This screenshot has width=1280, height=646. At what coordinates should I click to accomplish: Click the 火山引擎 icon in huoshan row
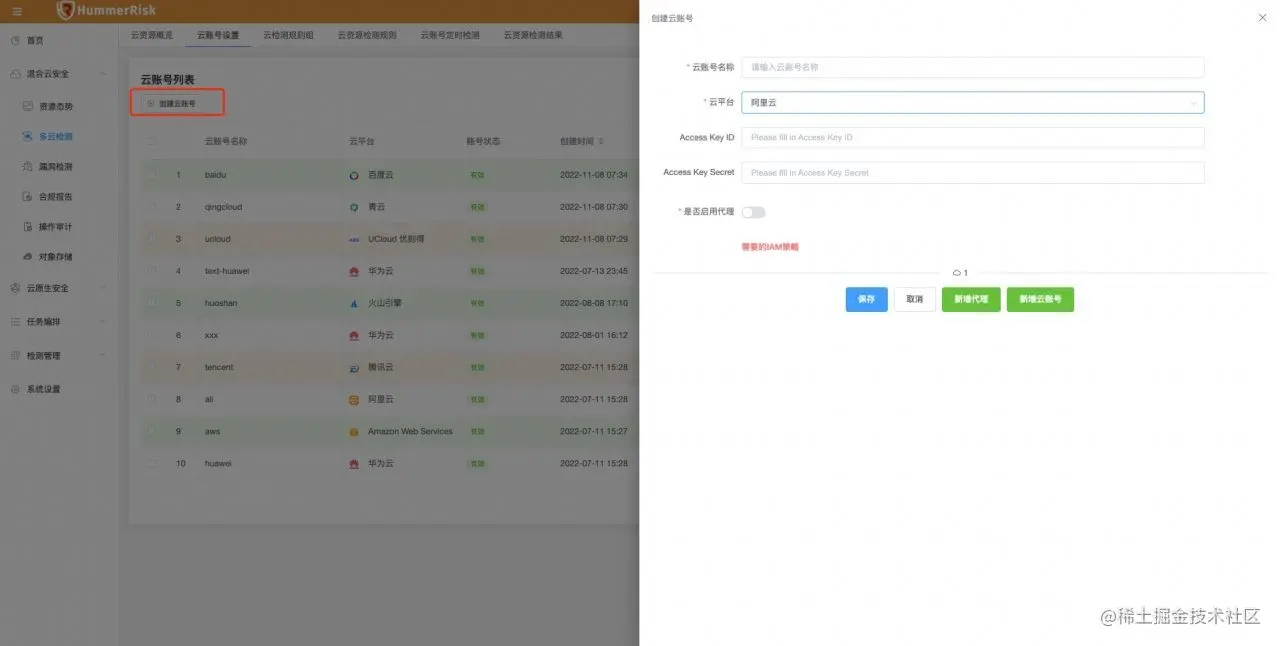pyautogui.click(x=354, y=303)
